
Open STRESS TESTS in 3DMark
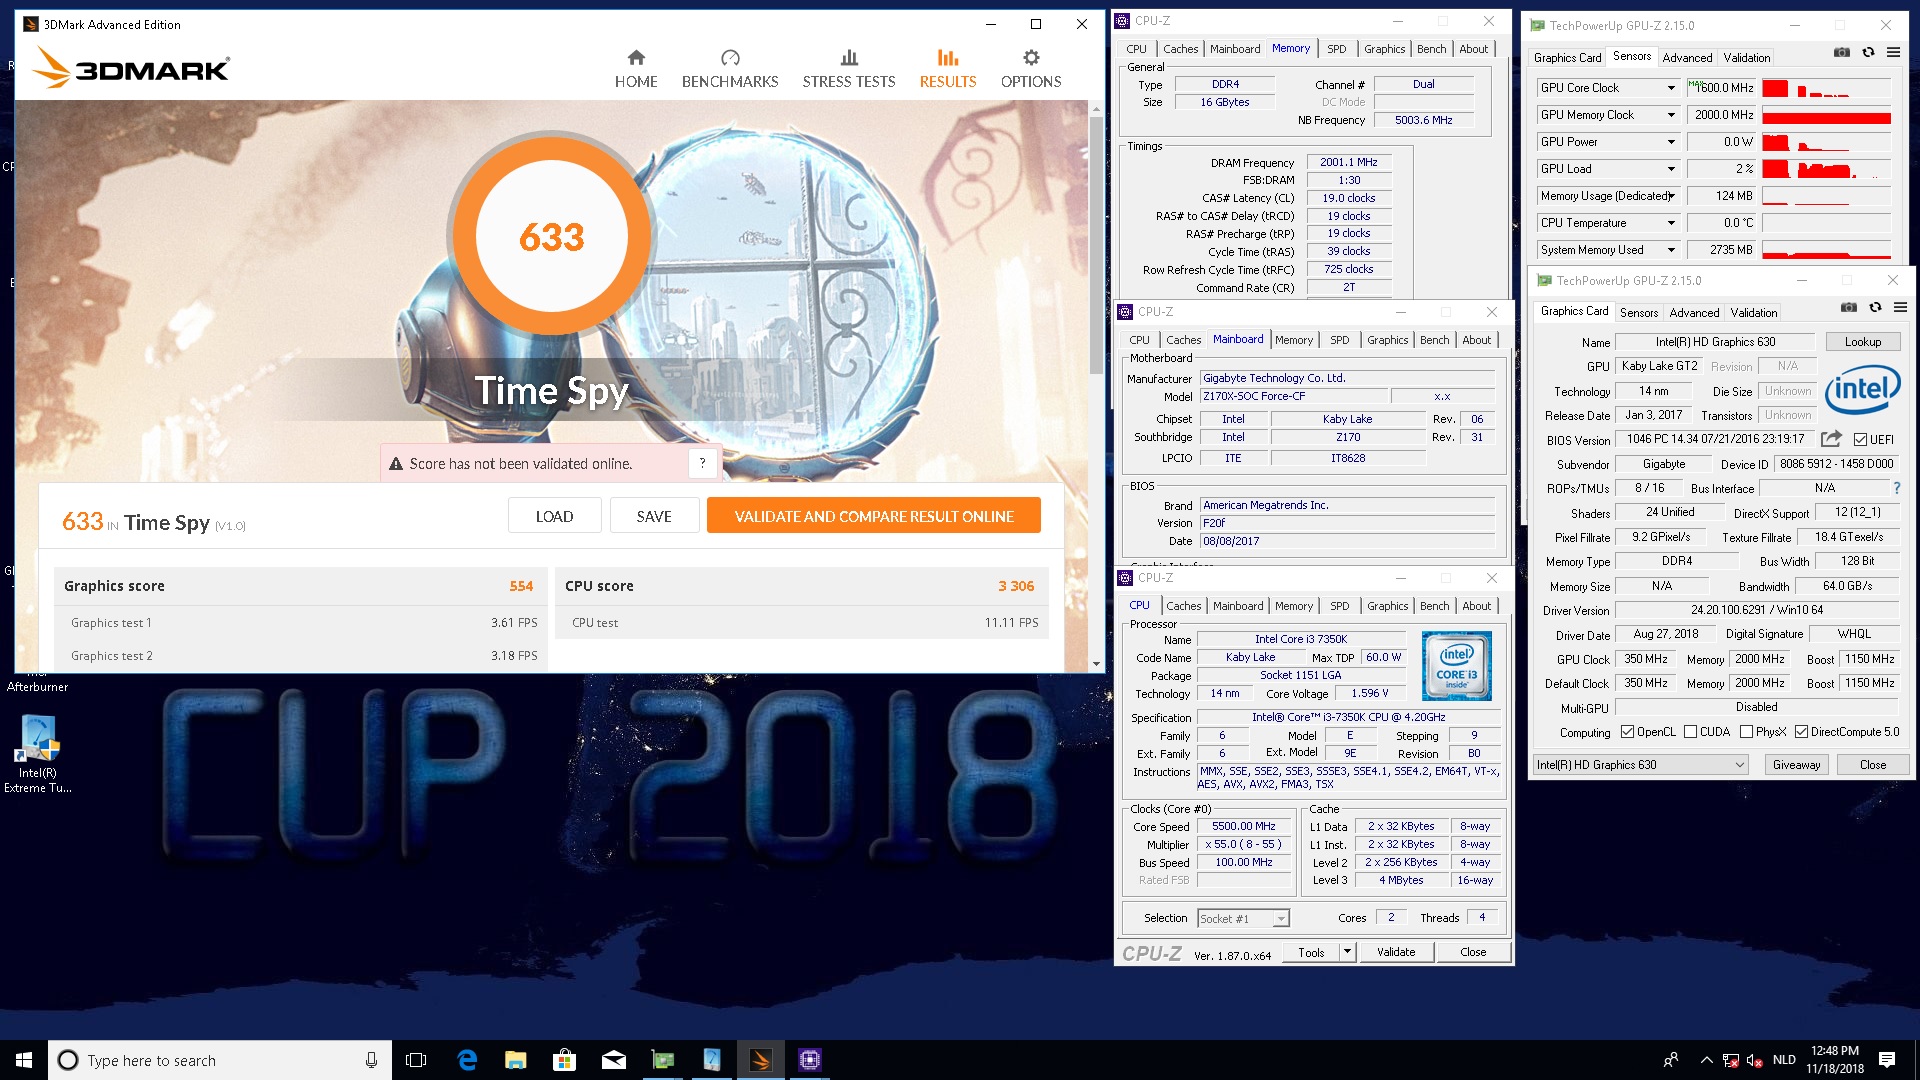[849, 69]
